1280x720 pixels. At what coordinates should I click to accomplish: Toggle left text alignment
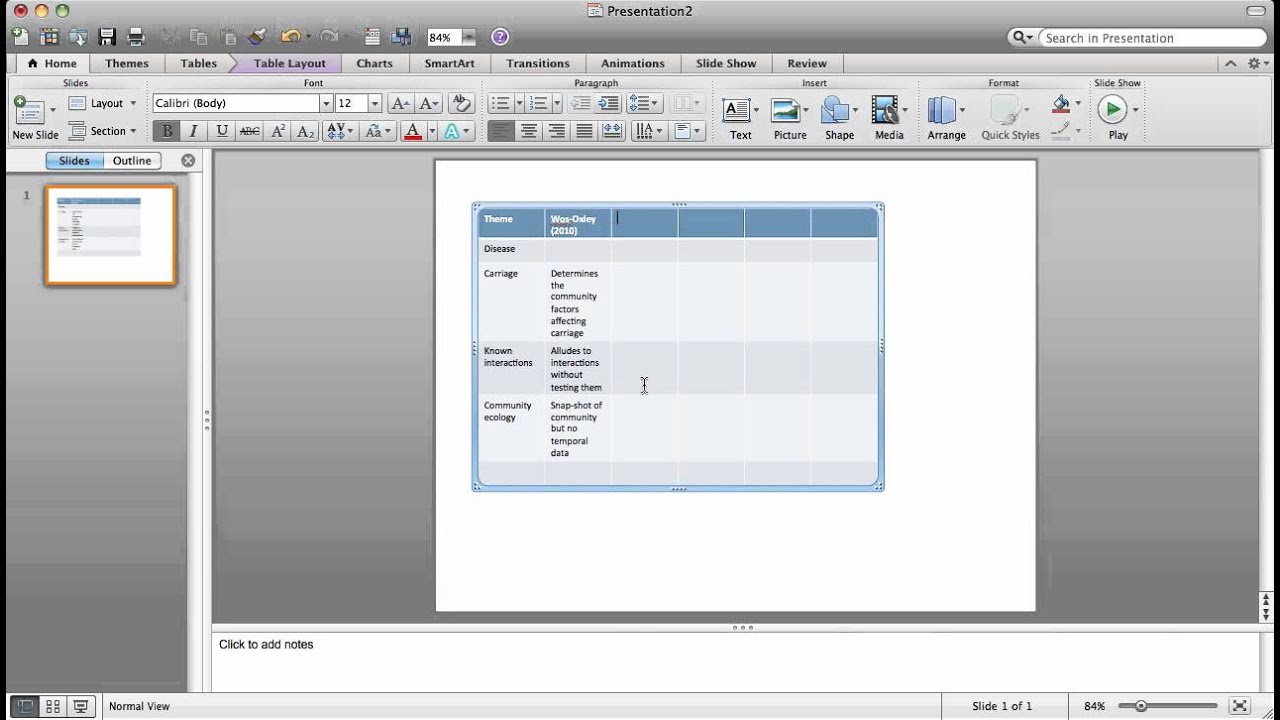(501, 131)
